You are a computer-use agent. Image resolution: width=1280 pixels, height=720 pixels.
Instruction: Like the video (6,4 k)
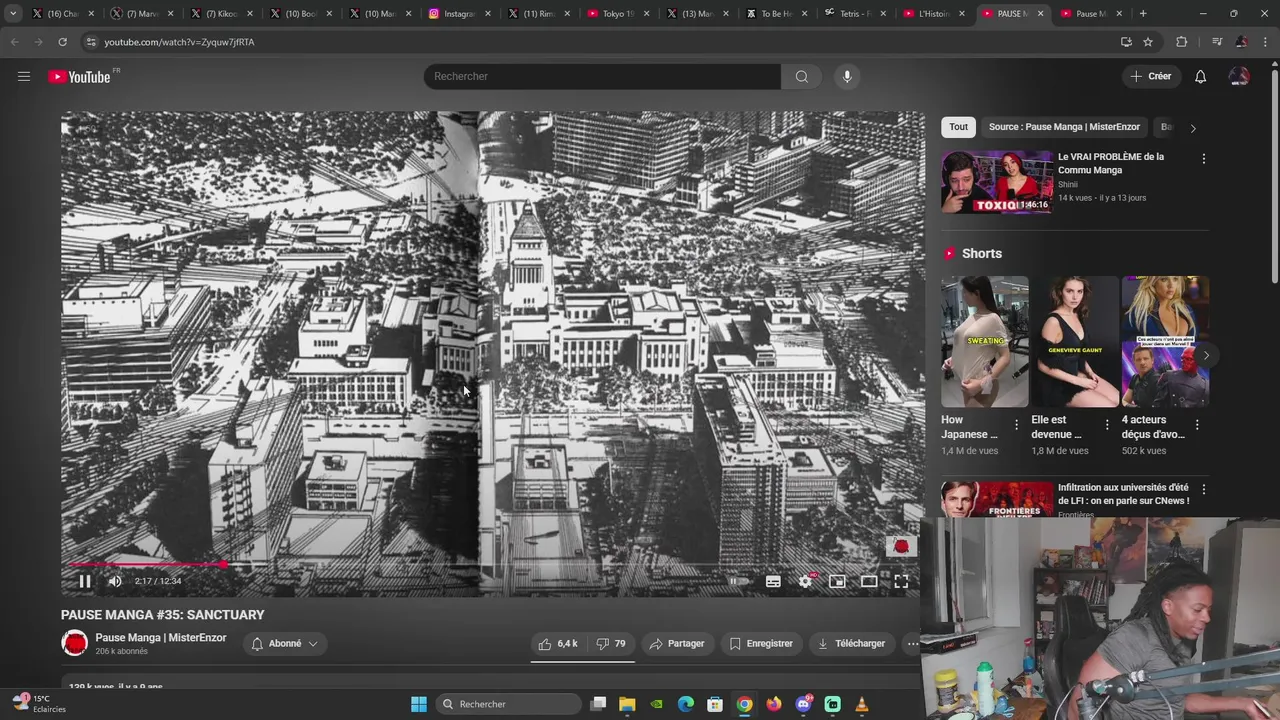(x=558, y=644)
